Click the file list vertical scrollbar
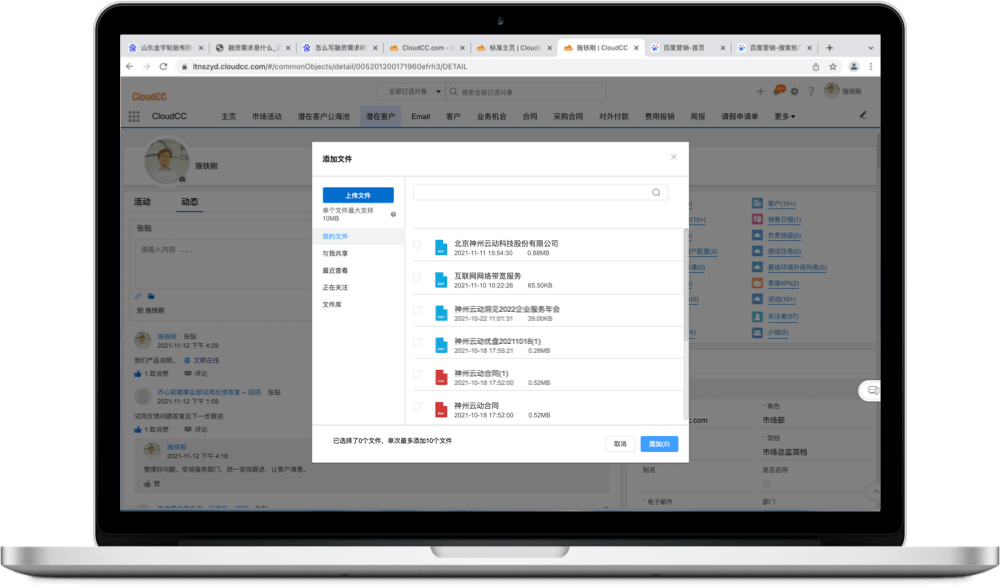Image resolution: width=1000 pixels, height=588 pixels. 685,290
